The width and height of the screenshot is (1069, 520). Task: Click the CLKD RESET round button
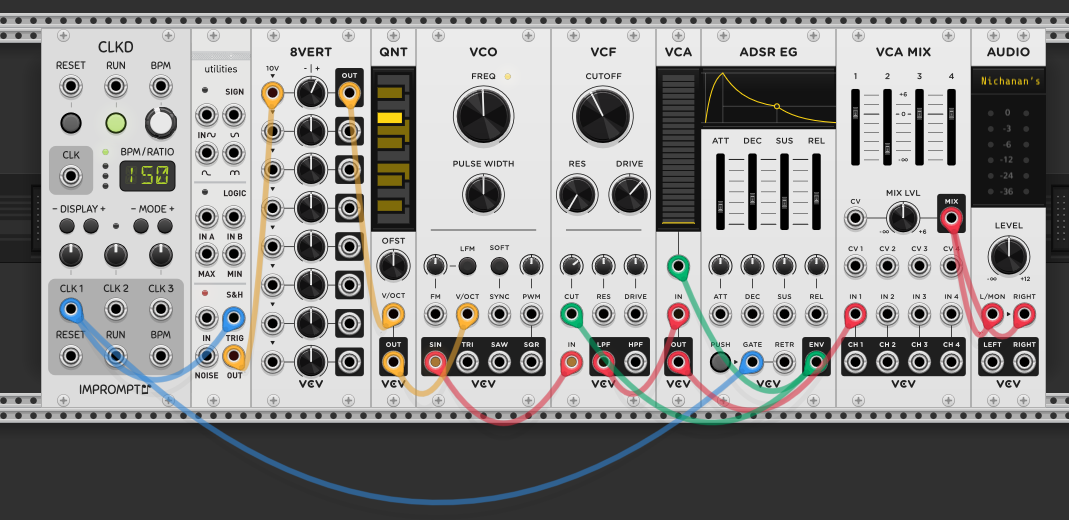71,123
